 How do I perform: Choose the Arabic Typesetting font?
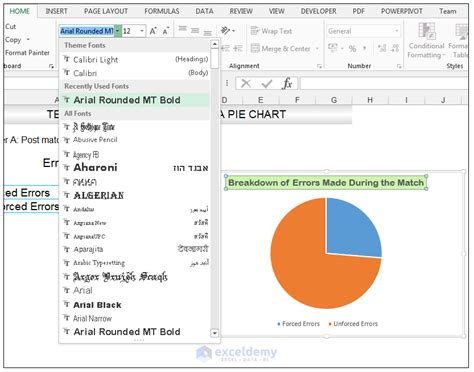[135, 263]
